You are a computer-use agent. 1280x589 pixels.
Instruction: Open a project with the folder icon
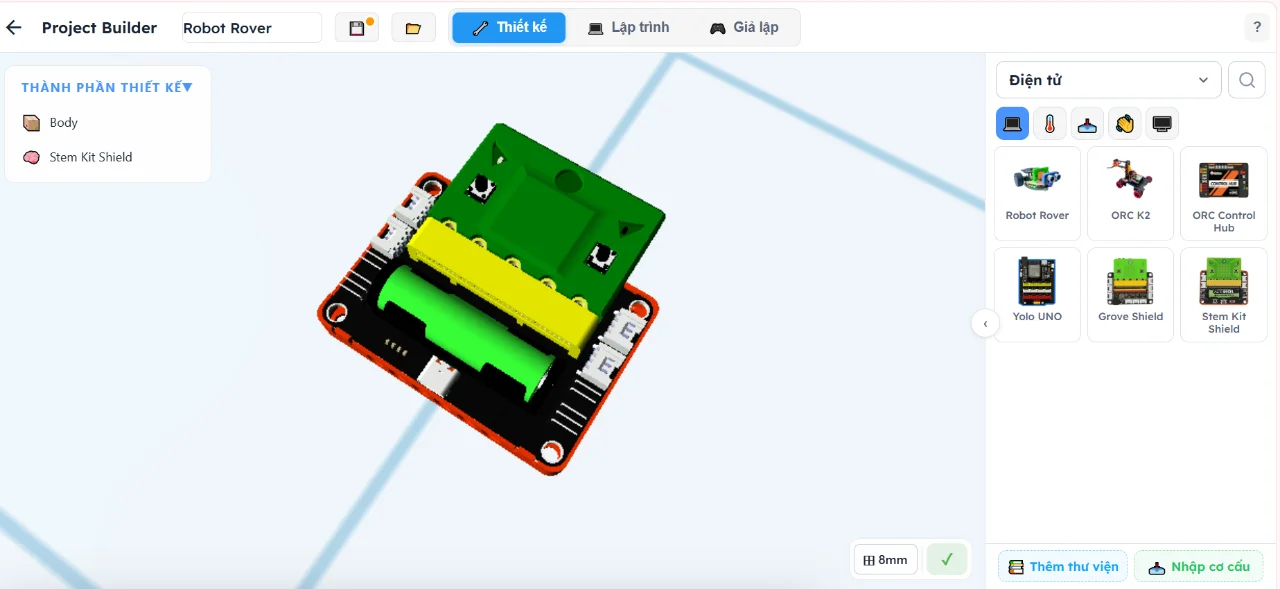click(x=413, y=28)
